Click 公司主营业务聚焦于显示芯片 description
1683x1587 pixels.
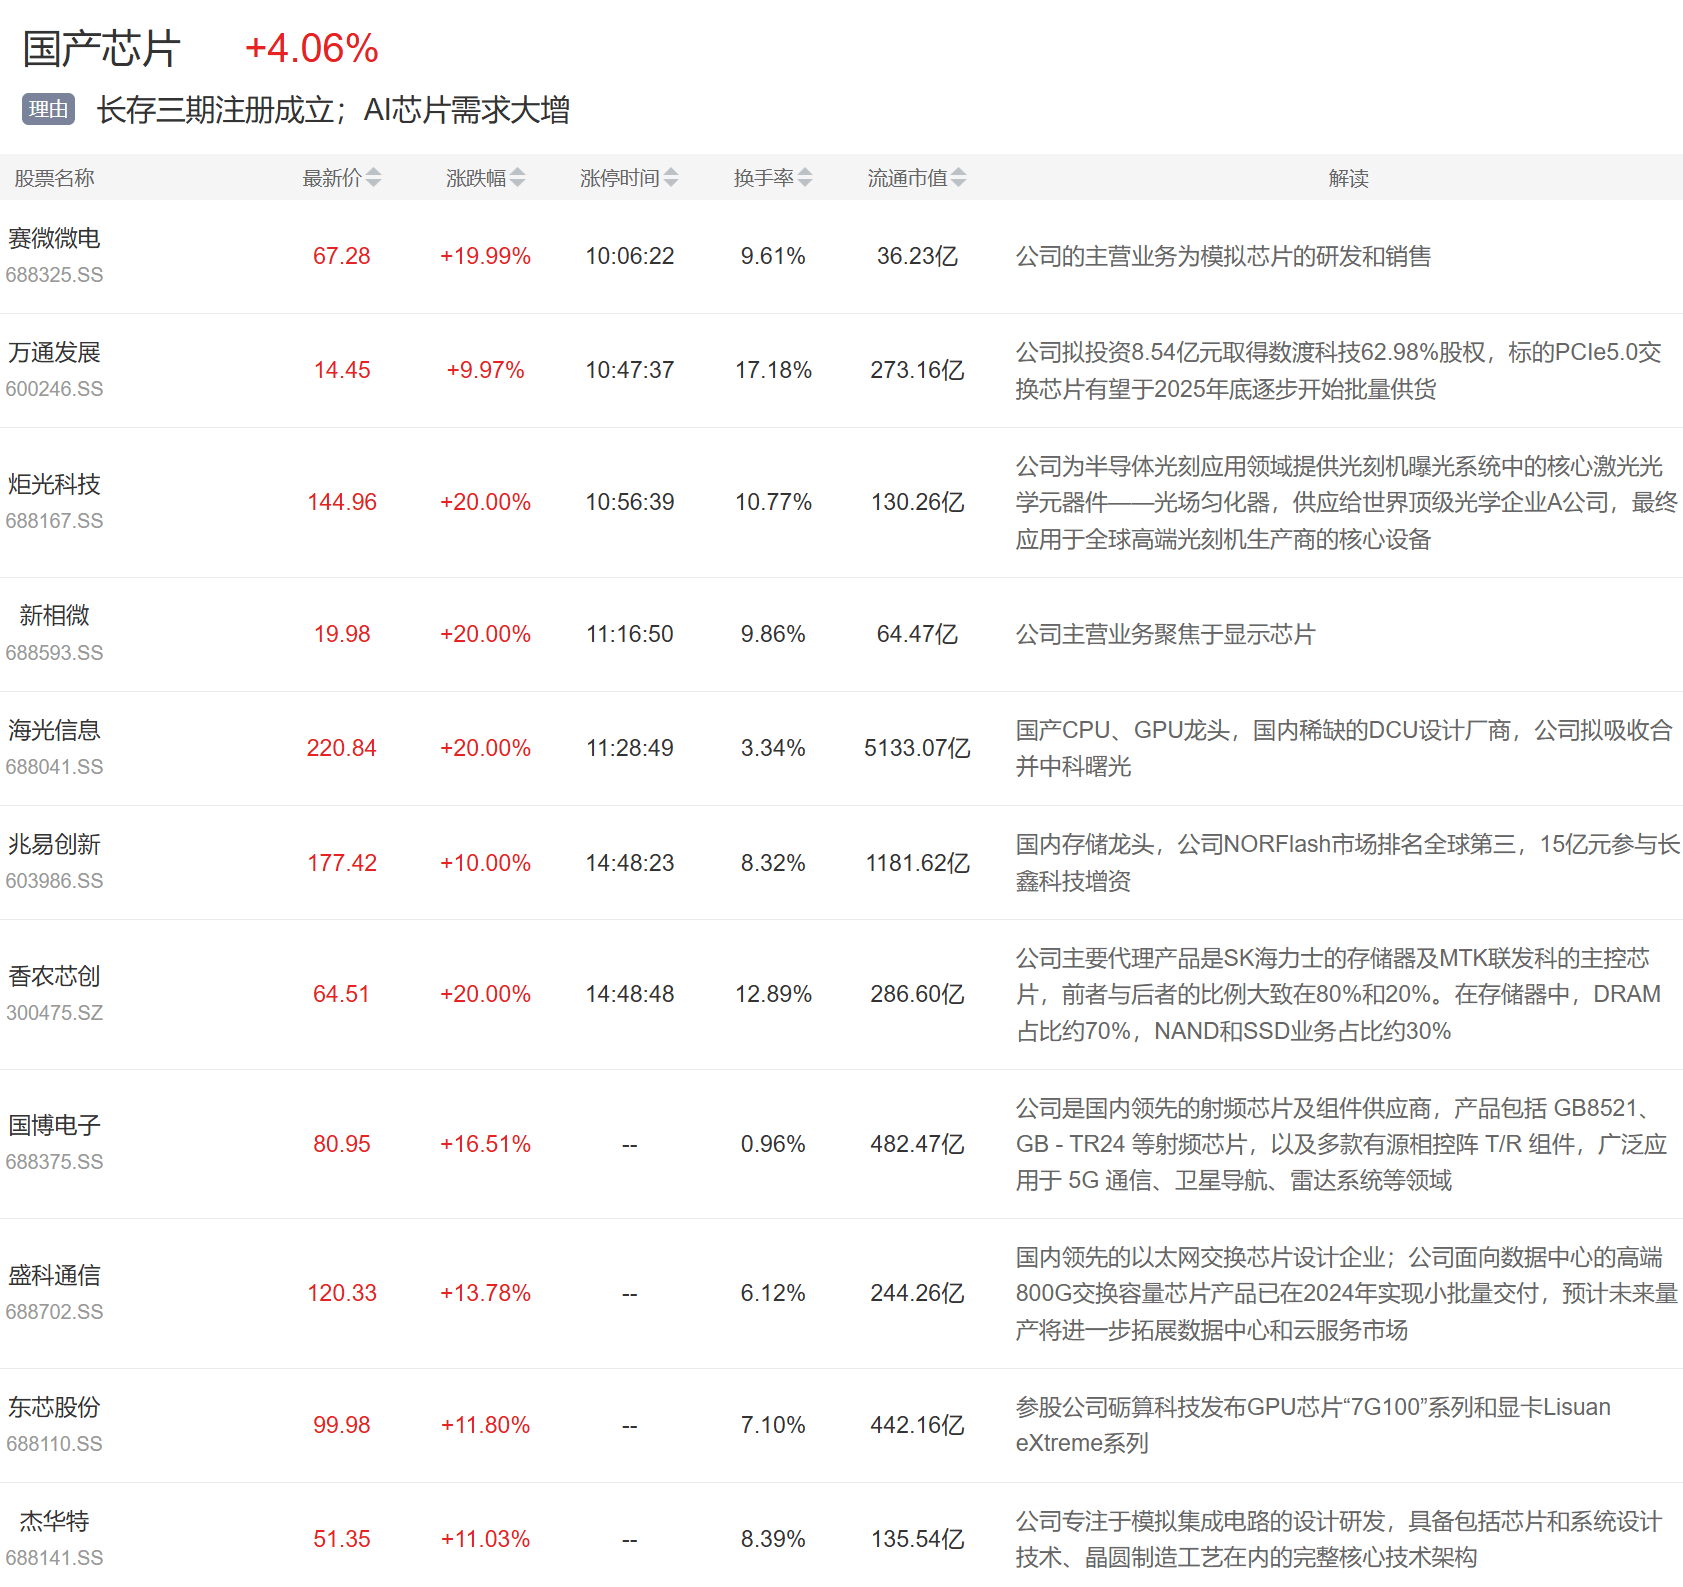(1165, 634)
